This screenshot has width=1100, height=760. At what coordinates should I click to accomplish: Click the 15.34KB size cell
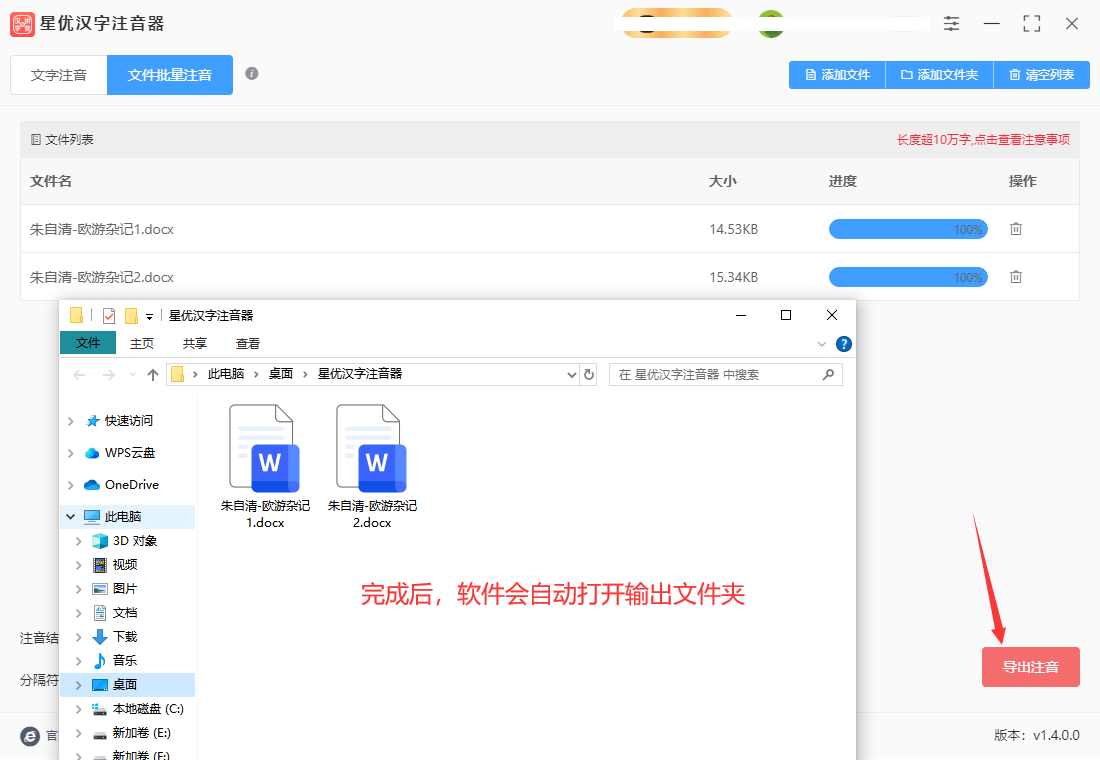coord(733,277)
